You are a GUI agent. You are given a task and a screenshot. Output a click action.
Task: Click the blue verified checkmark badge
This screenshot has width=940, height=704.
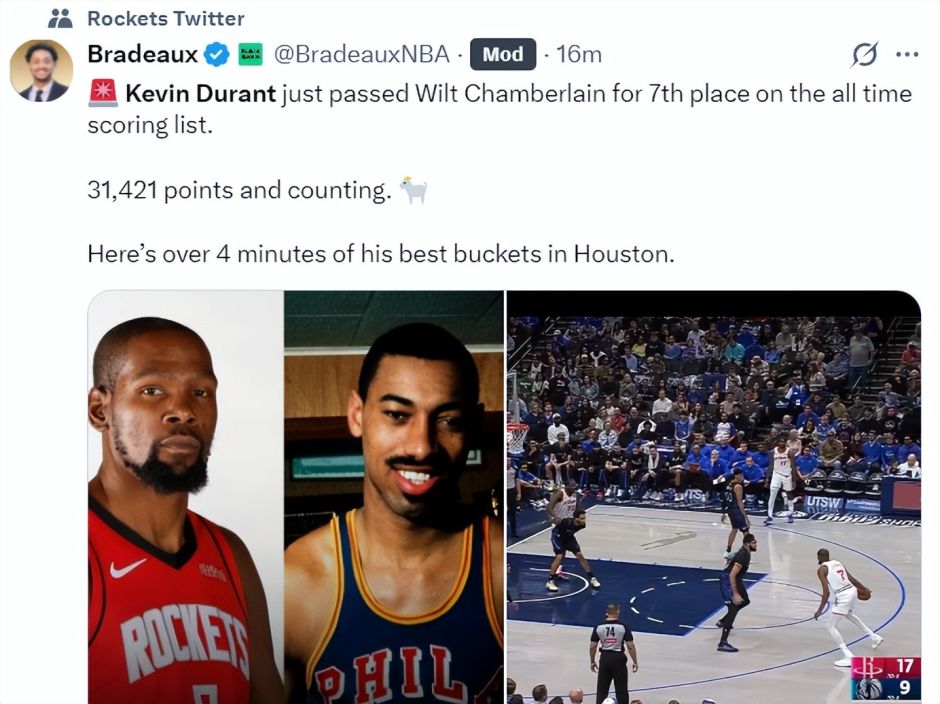[216, 55]
